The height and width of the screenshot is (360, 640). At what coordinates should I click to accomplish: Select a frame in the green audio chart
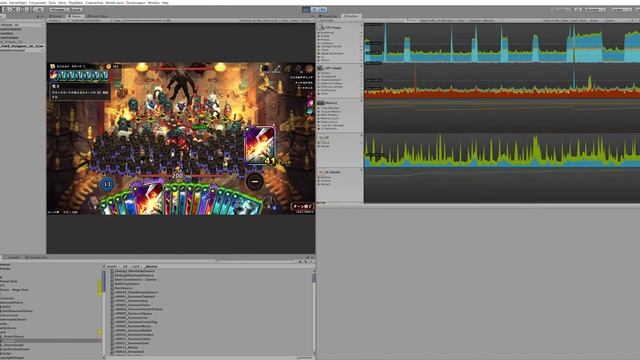502,150
